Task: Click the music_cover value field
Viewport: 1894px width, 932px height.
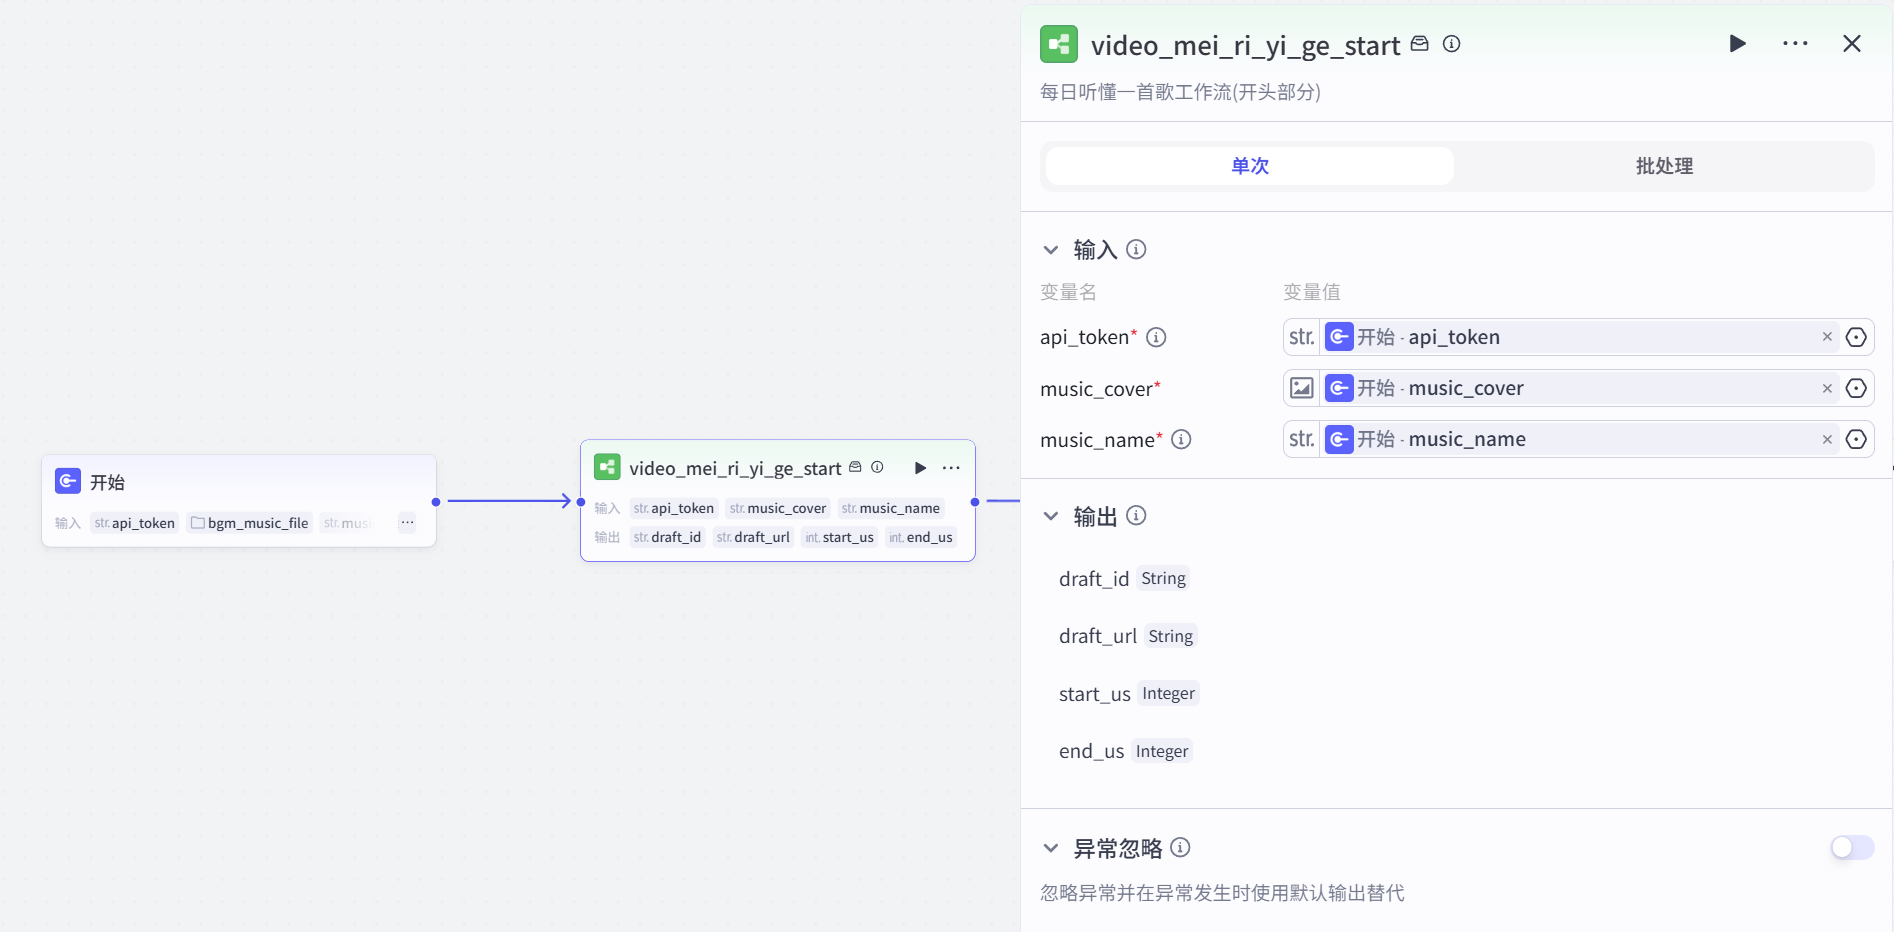Action: point(1578,388)
